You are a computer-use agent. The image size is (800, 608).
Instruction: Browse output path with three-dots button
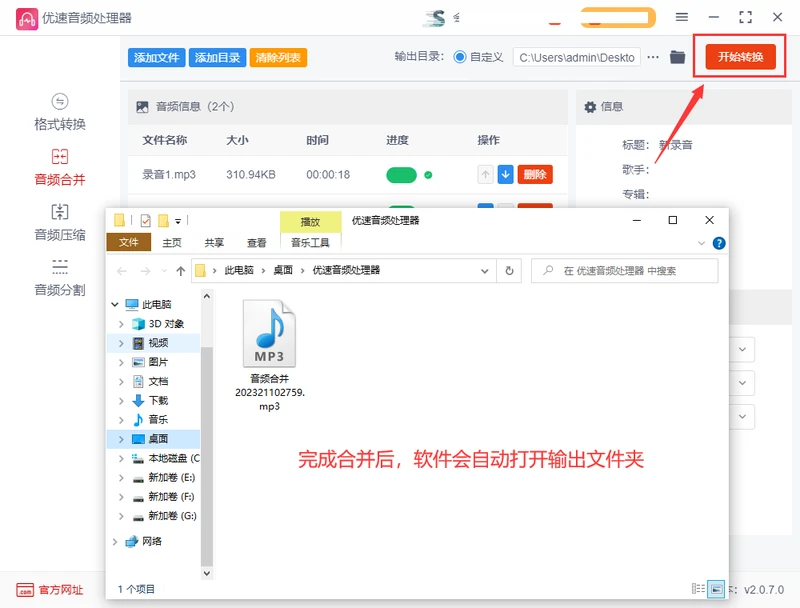[x=653, y=57]
